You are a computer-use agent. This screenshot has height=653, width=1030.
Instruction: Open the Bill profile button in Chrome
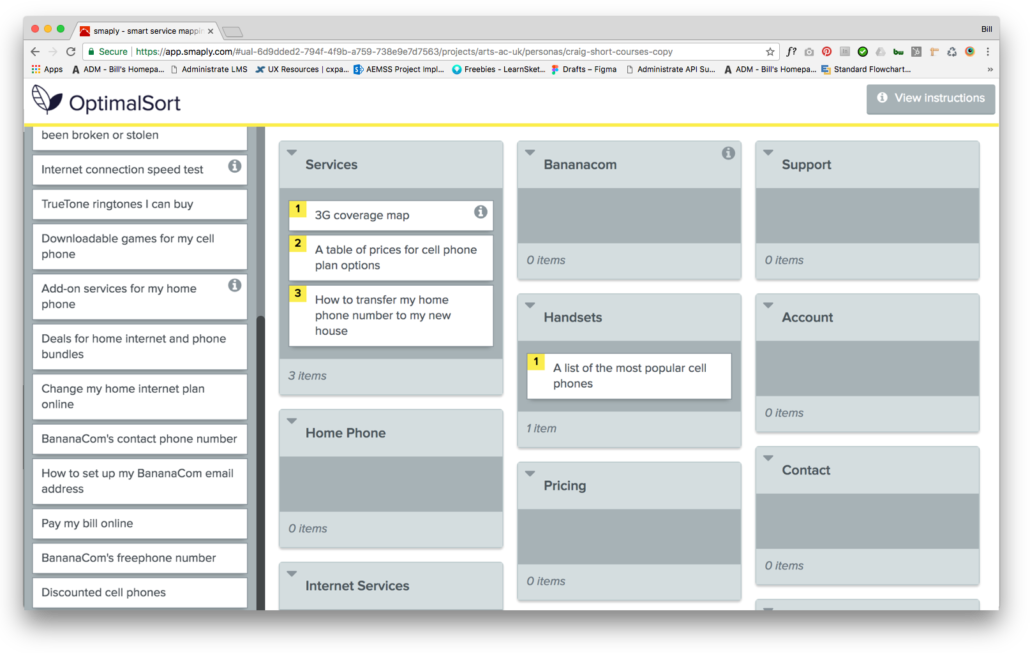click(x=986, y=29)
